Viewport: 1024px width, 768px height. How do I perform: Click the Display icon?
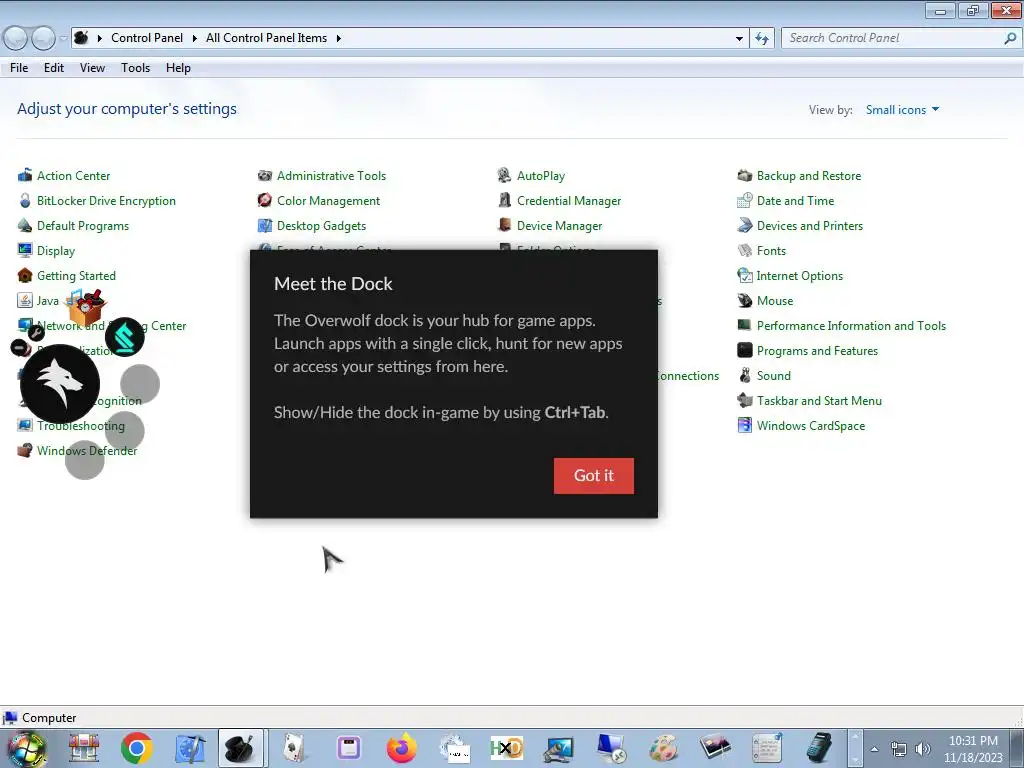pyautogui.click(x=25, y=250)
